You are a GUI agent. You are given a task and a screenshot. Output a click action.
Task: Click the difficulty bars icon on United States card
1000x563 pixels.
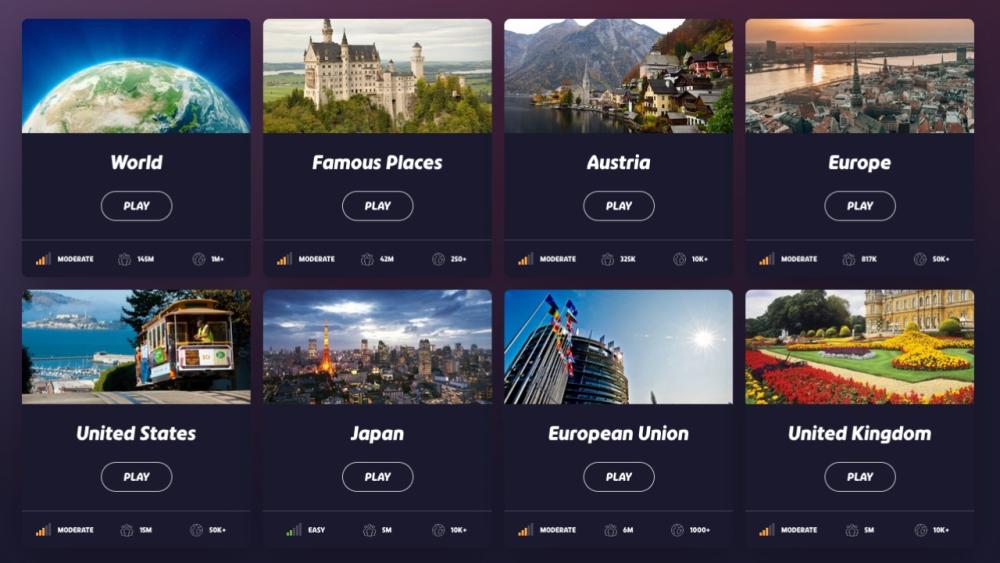[43, 530]
